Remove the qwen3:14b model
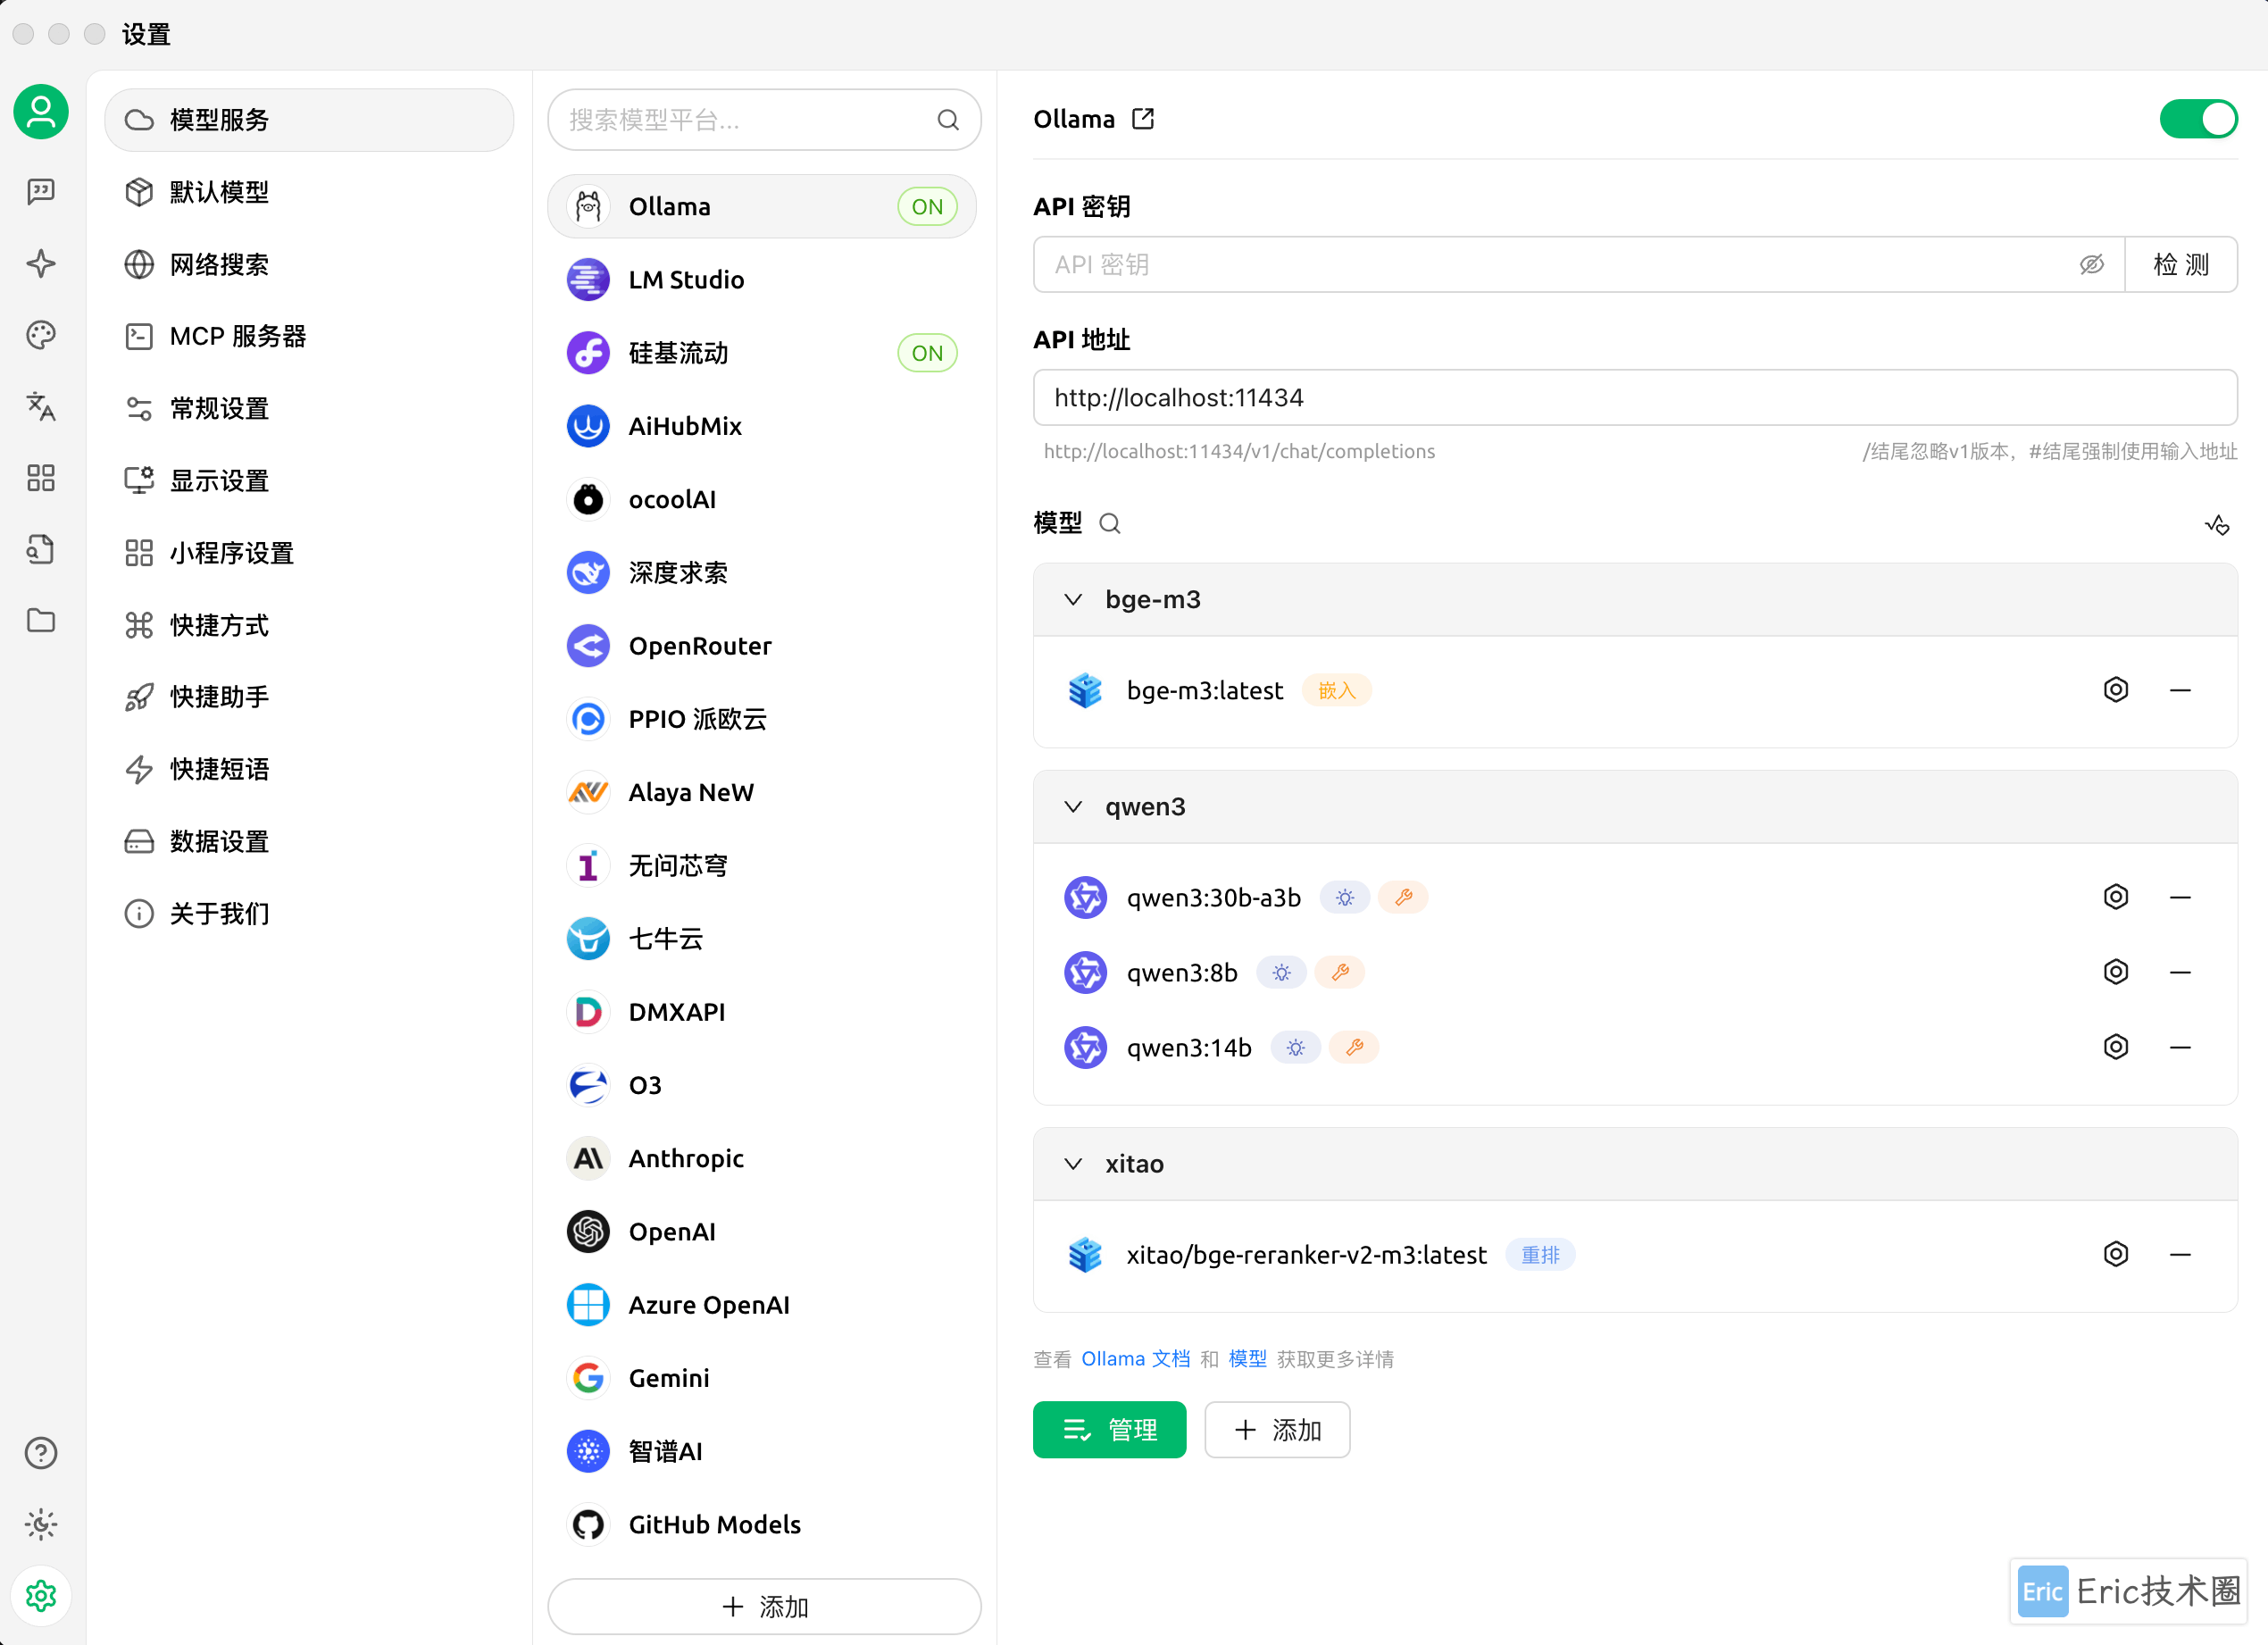This screenshot has height=1645, width=2268. pos(2181,1047)
